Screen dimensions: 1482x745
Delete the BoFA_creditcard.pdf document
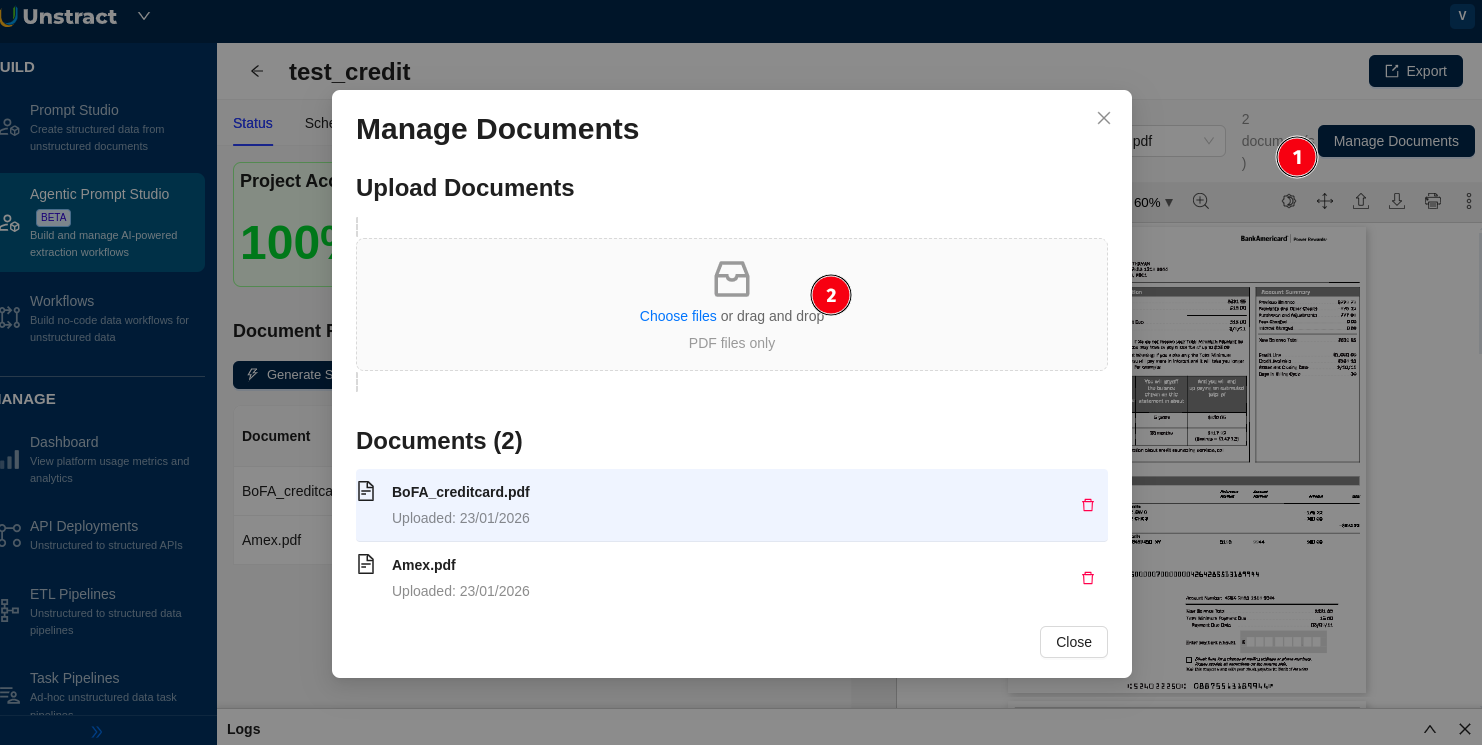click(x=1088, y=505)
